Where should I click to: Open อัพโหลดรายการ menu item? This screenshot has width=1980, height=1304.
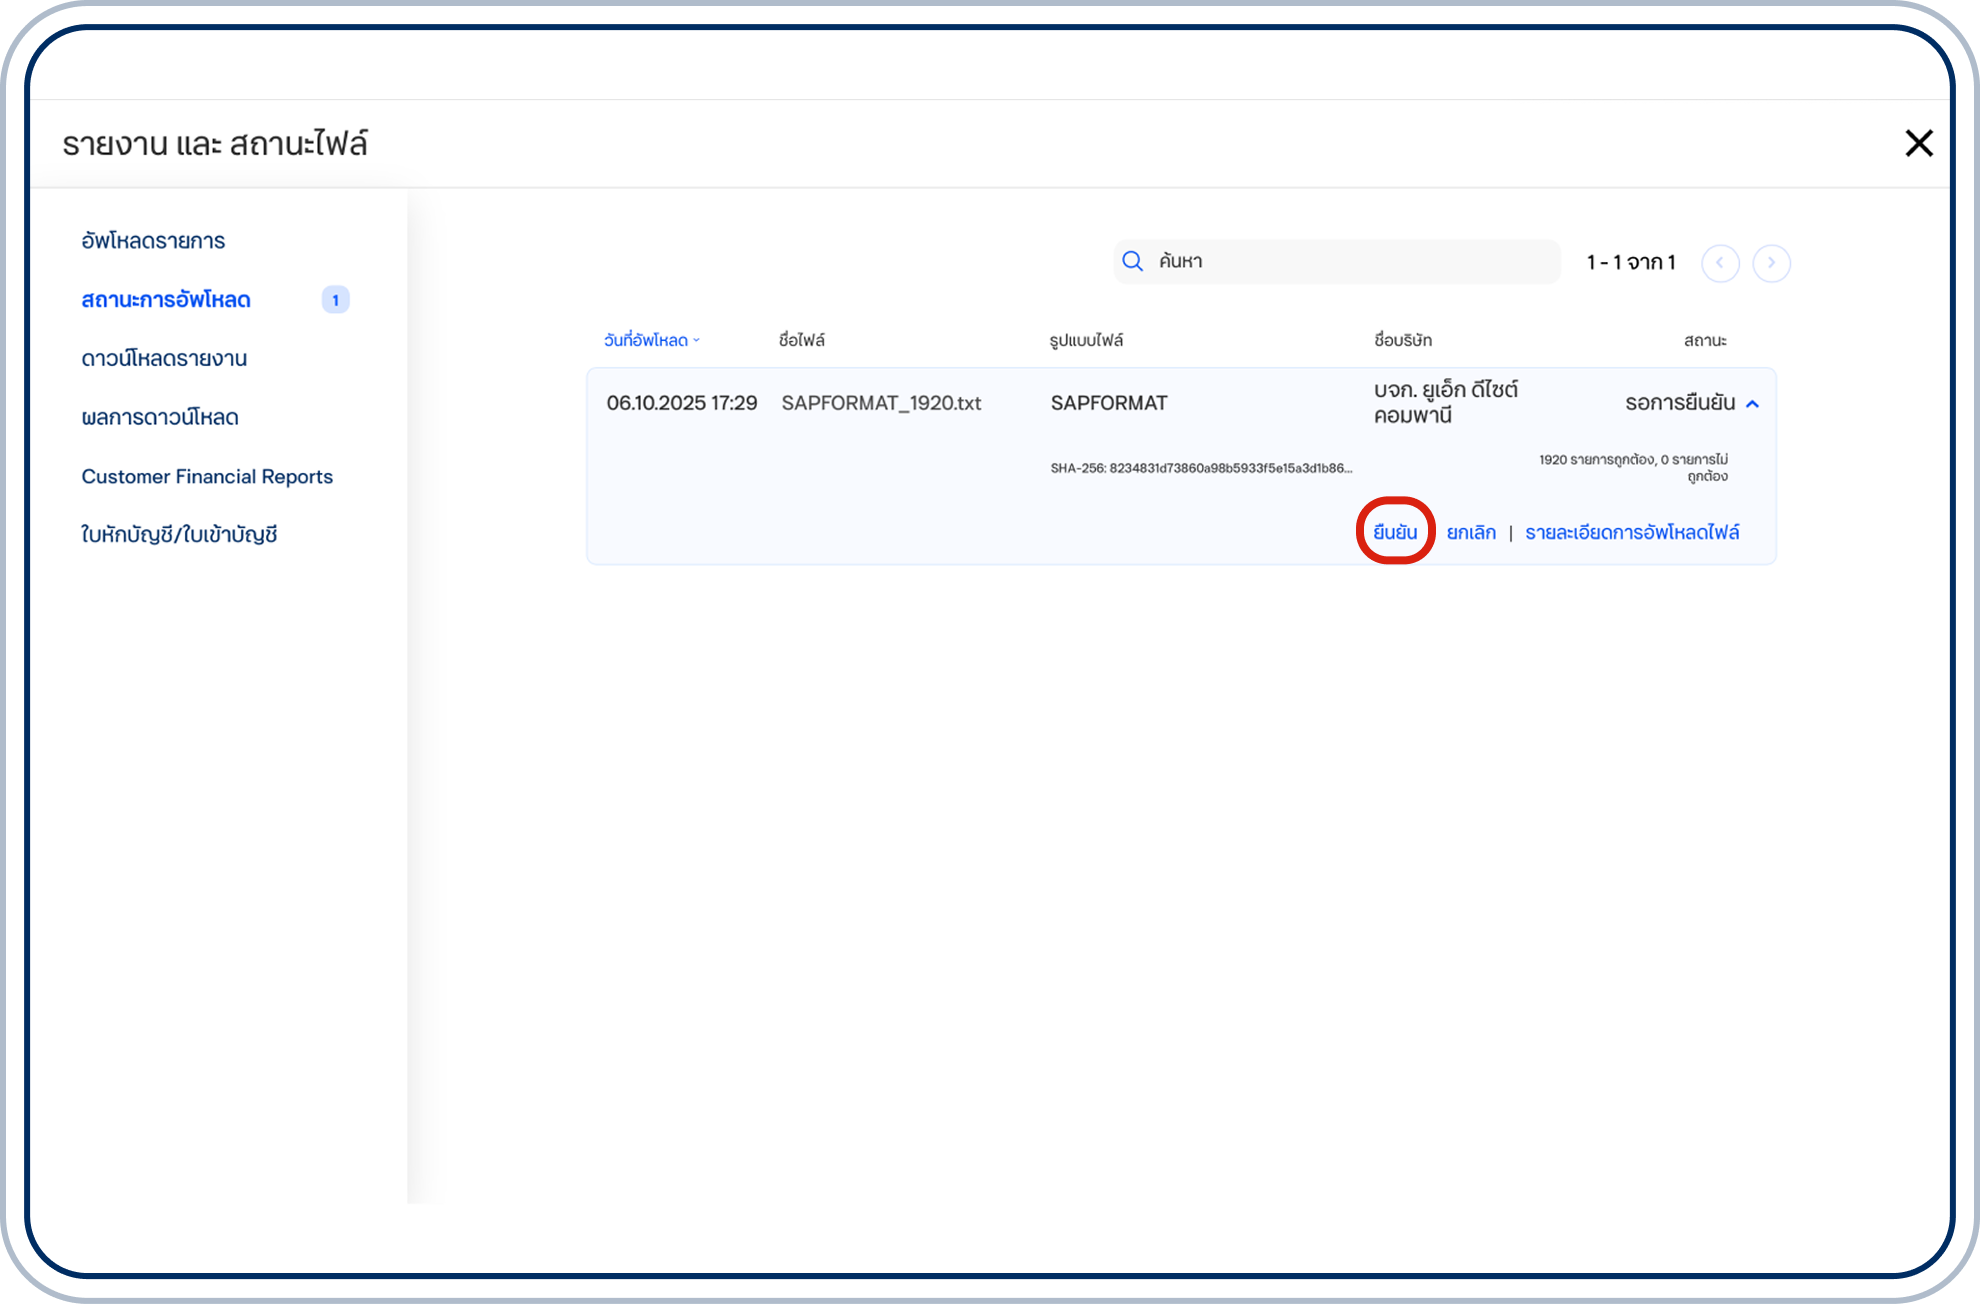[153, 241]
